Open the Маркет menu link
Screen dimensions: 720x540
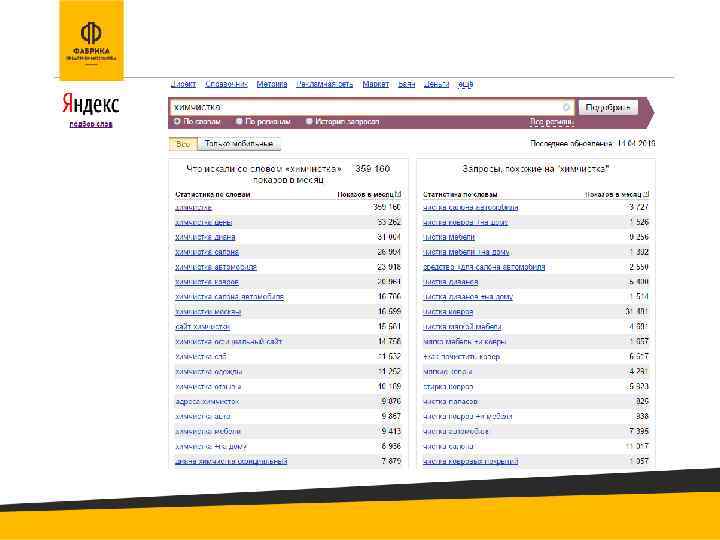[376, 84]
